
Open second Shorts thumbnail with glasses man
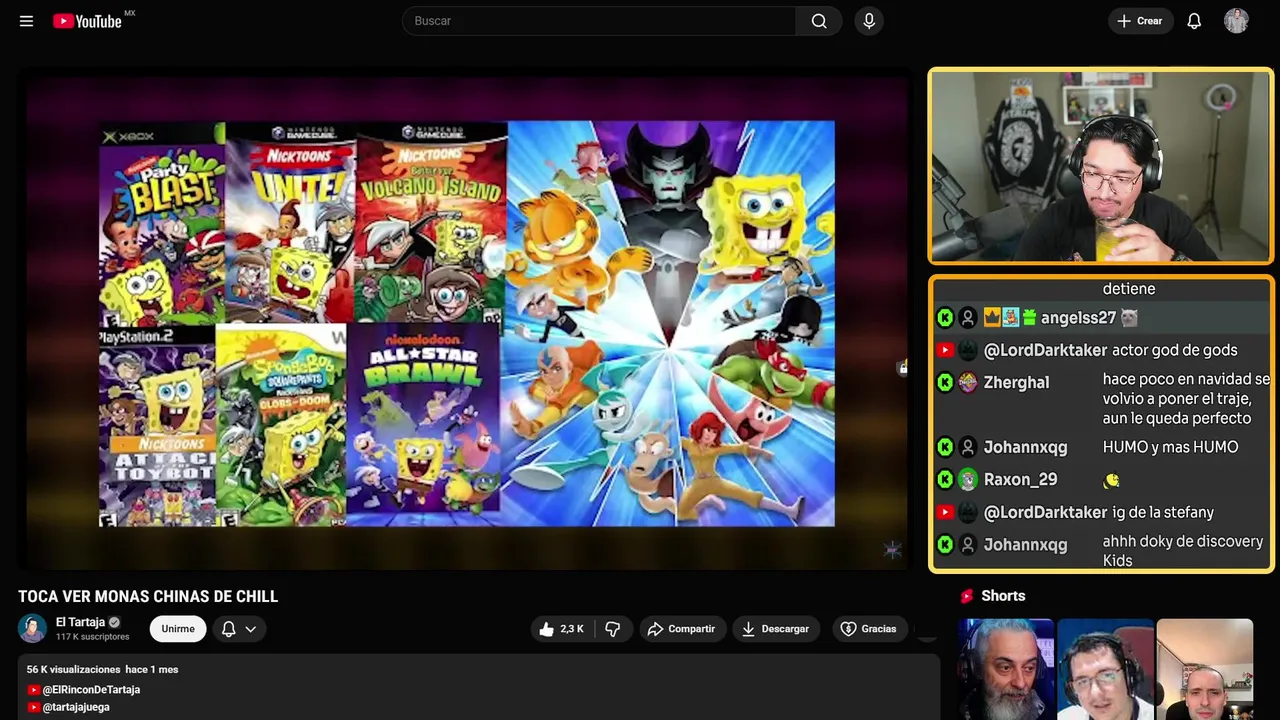coord(1105,669)
